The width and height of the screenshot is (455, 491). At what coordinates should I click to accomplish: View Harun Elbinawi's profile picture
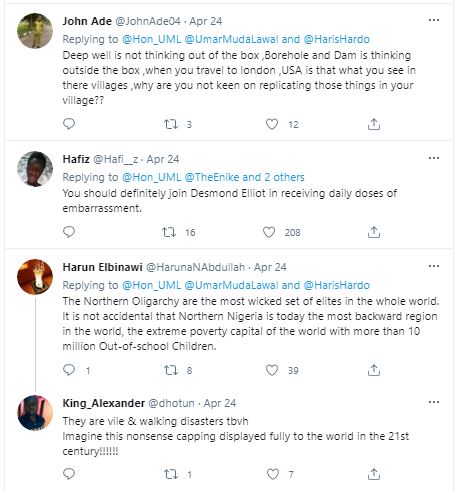tap(35, 277)
